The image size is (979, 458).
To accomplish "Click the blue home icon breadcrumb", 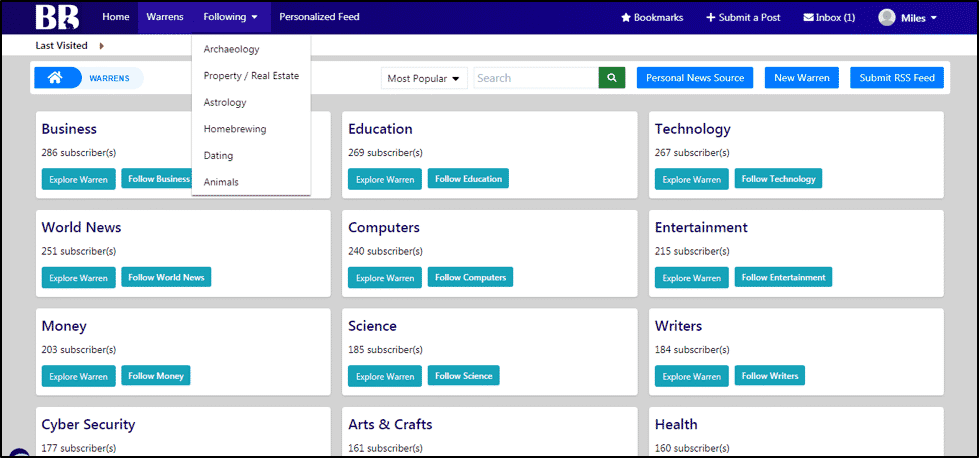I will [56, 78].
